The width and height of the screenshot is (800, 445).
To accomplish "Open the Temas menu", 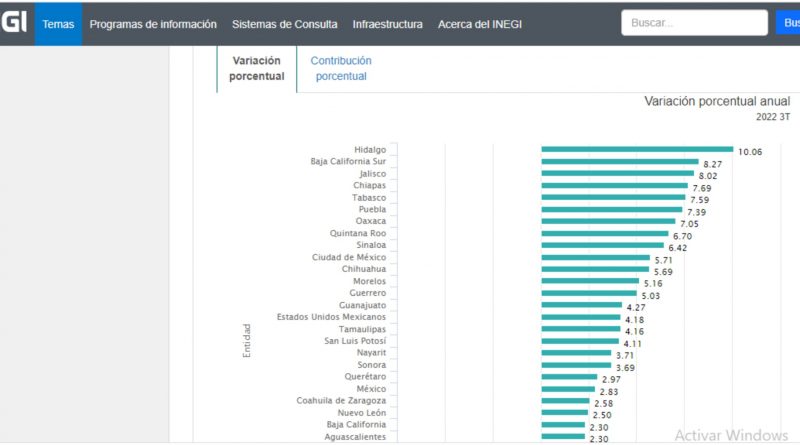I will pos(58,24).
